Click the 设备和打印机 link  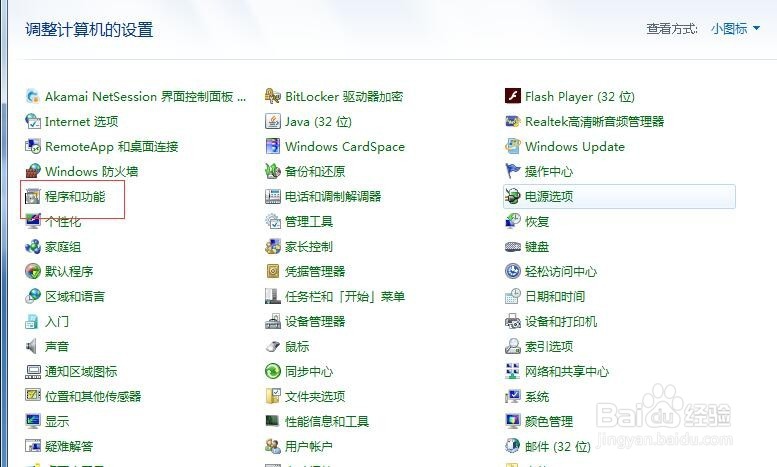click(x=561, y=321)
